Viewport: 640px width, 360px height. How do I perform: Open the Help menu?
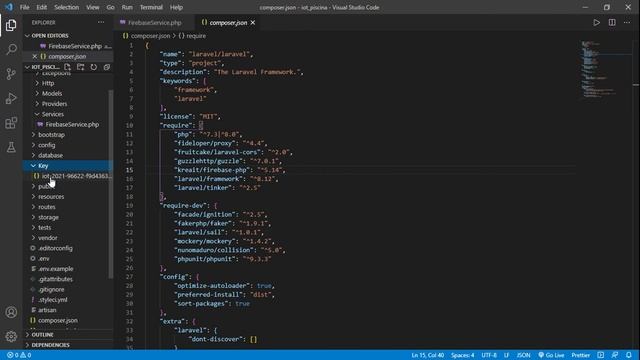[x=176, y=7]
